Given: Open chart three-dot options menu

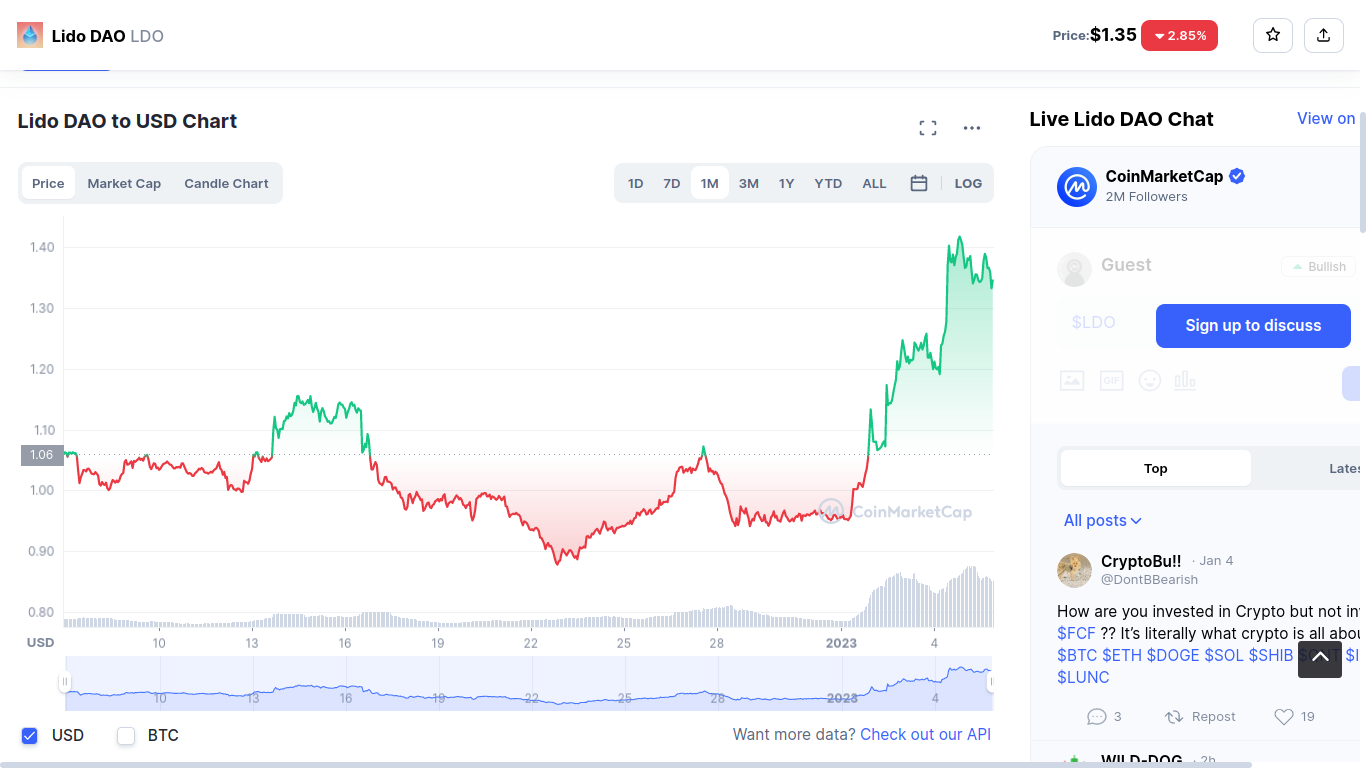Looking at the screenshot, I should tap(972, 128).
